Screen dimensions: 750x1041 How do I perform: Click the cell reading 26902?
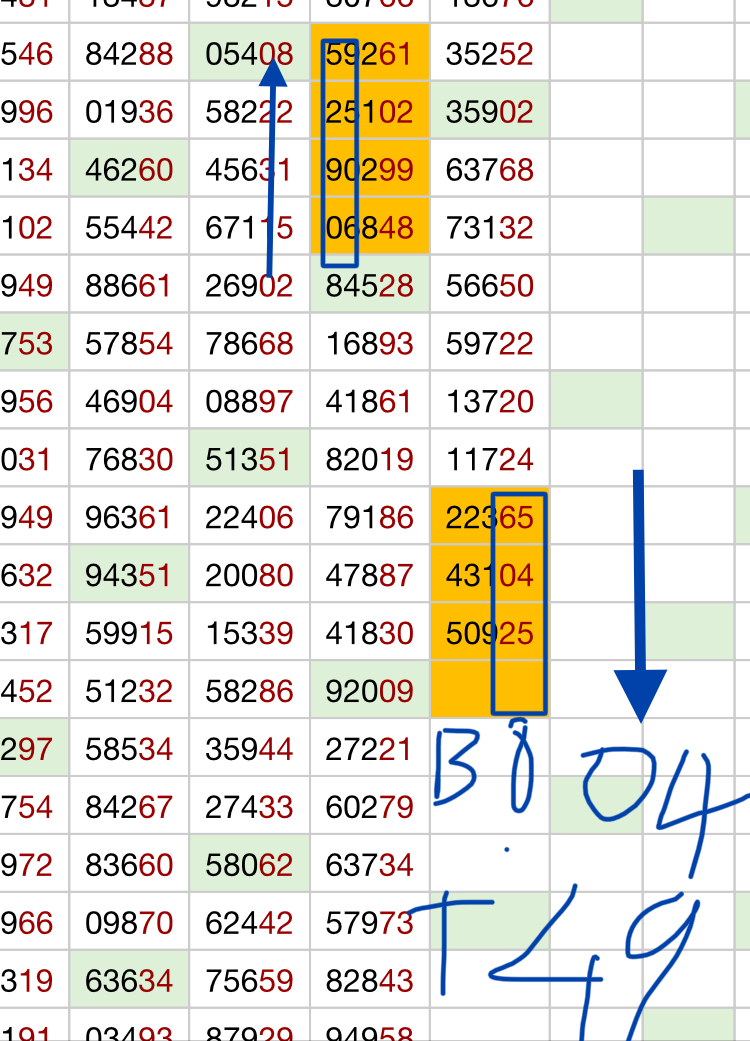[250, 283]
